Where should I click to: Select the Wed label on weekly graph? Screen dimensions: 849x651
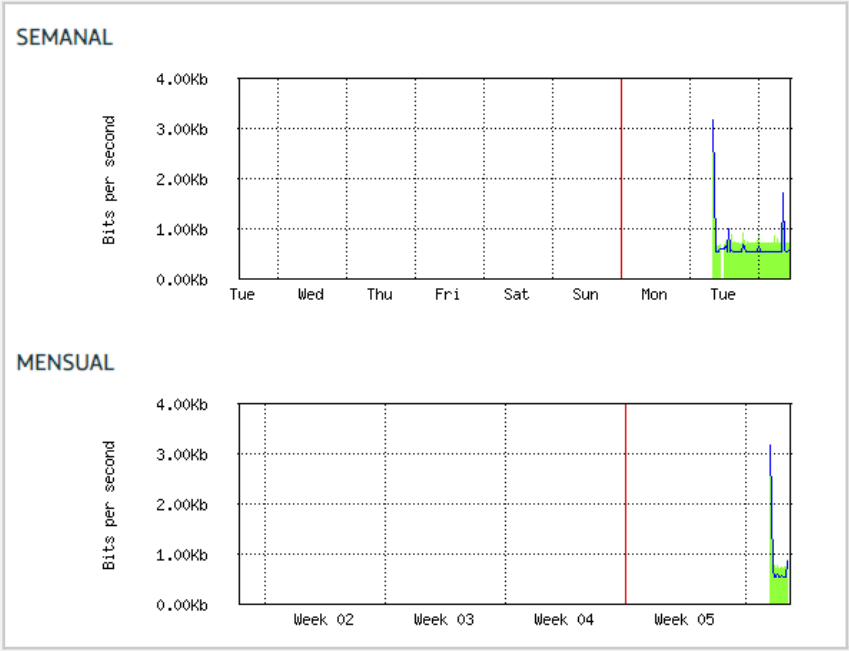[x=310, y=294]
